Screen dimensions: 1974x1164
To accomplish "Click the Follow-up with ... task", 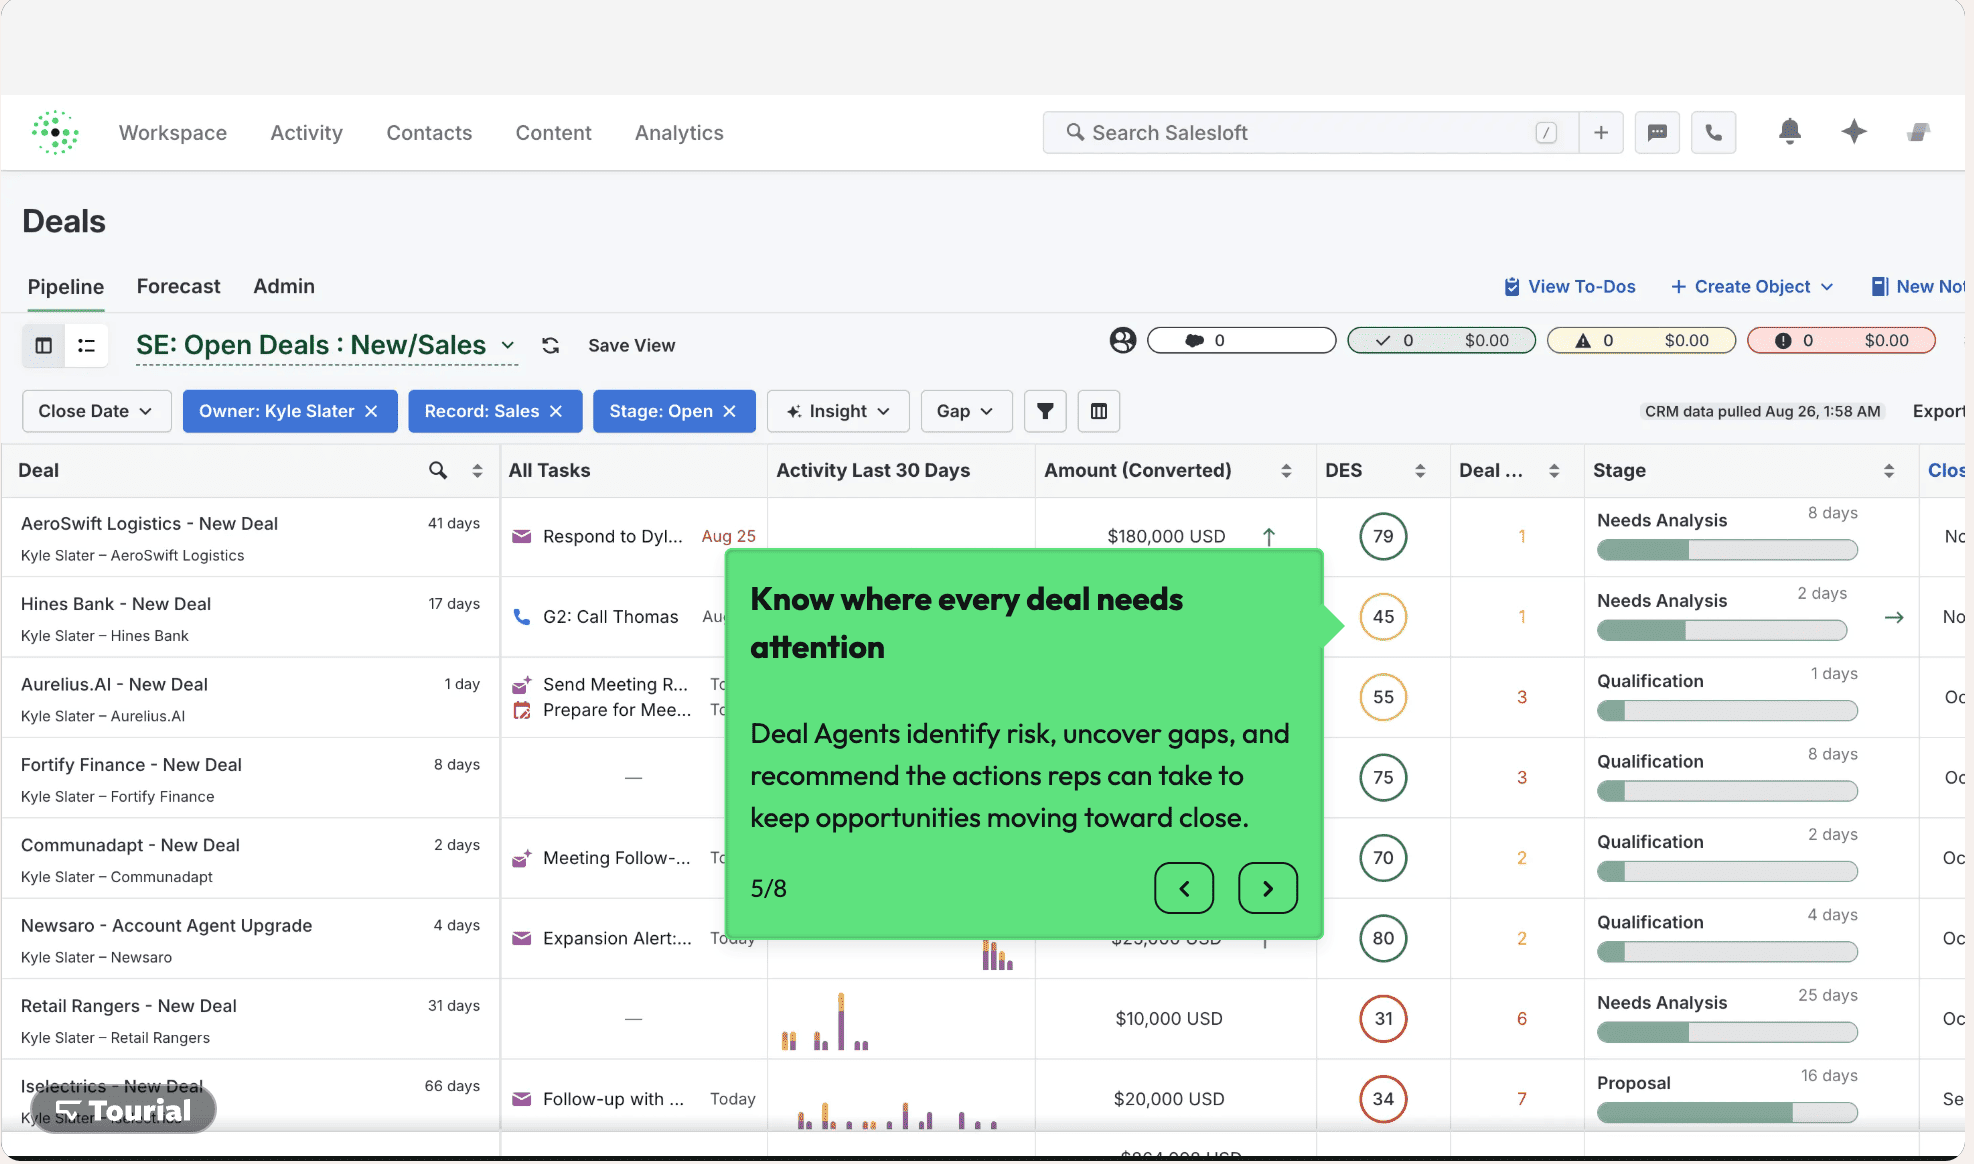I will [613, 1099].
